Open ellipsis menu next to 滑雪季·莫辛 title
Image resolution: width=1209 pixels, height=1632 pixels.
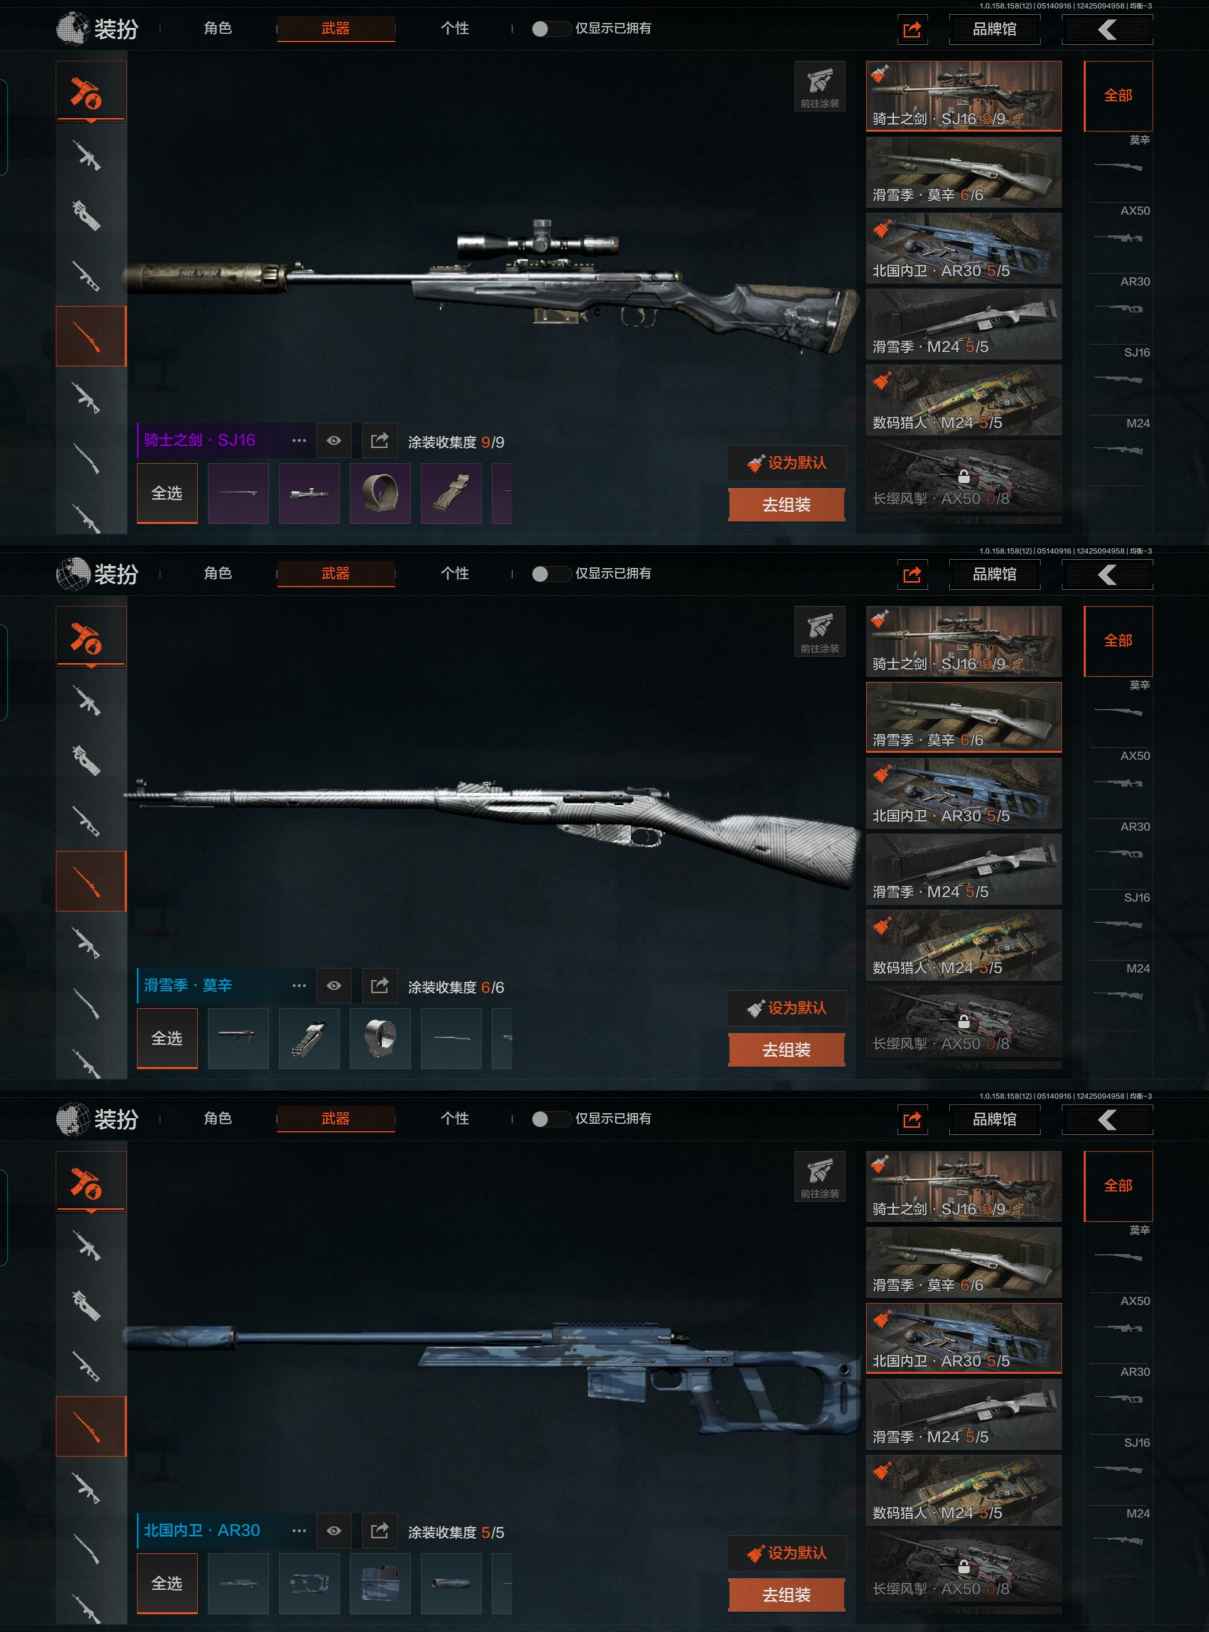tap(299, 985)
